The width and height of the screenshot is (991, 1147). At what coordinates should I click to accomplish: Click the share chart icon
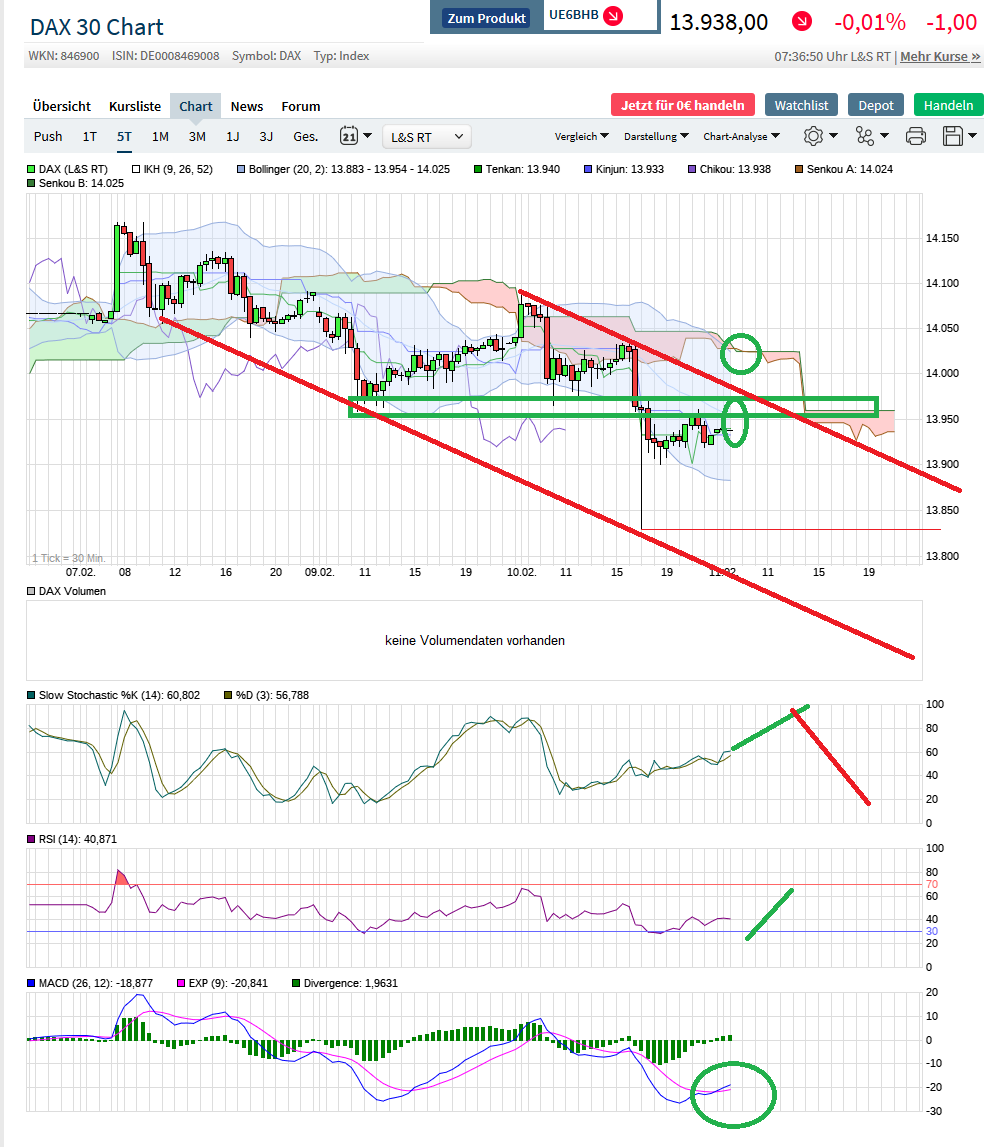point(864,136)
